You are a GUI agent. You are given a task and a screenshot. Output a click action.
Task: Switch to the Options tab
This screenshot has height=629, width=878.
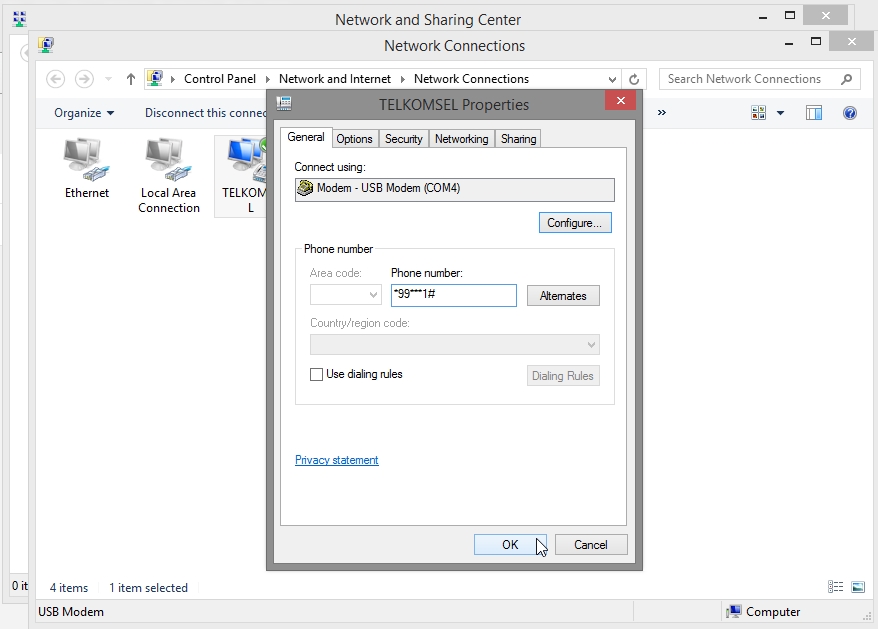coord(354,139)
